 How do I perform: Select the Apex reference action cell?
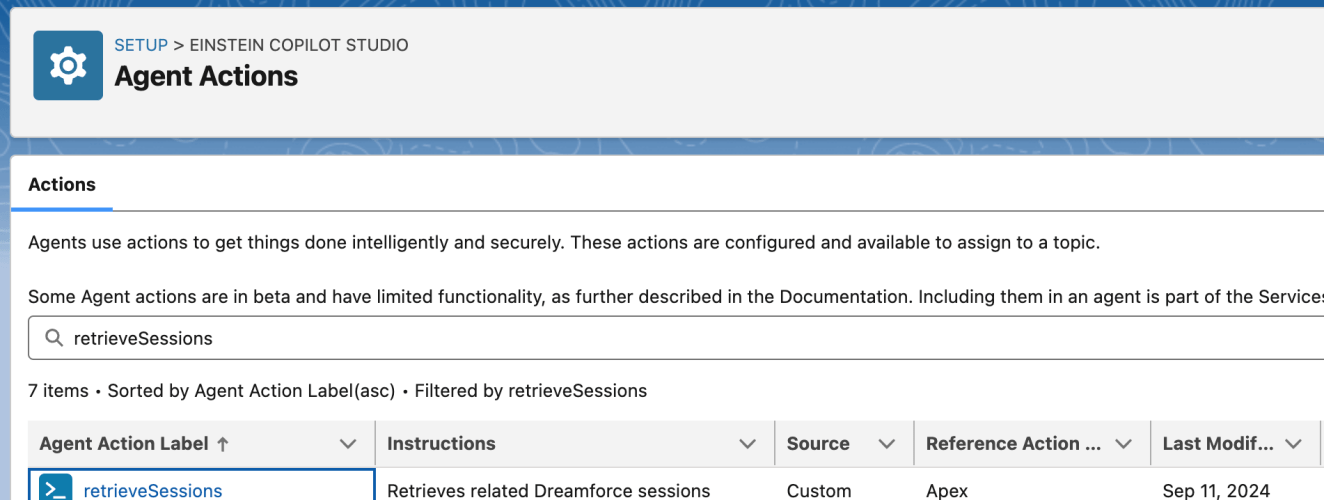coord(947,491)
